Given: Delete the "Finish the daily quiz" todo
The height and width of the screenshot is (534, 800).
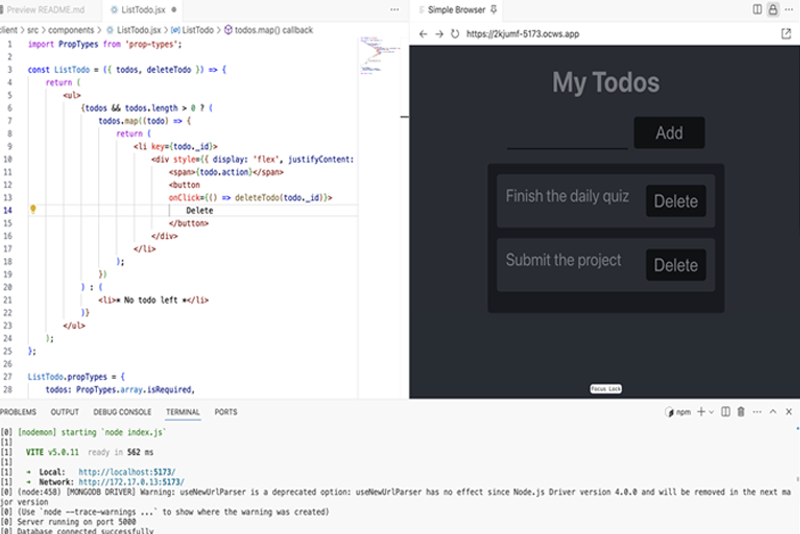Looking at the screenshot, I should pyautogui.click(x=675, y=201).
